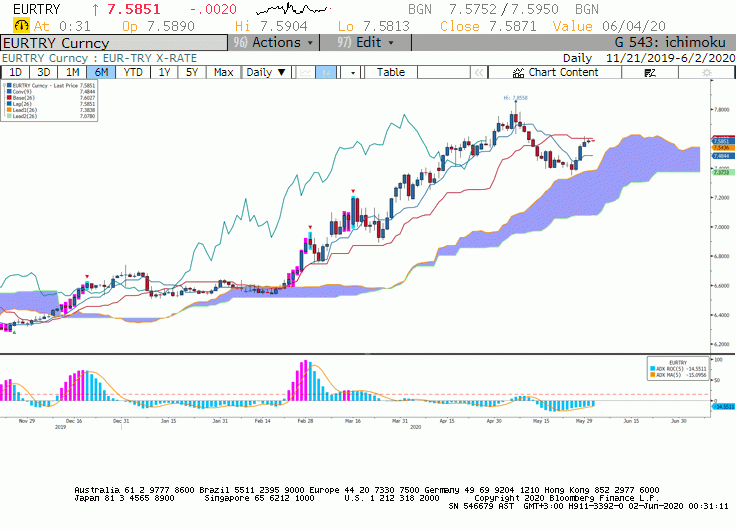The width and height of the screenshot is (736, 529).
Task: Open chart settings gear icon
Action: tap(706, 72)
